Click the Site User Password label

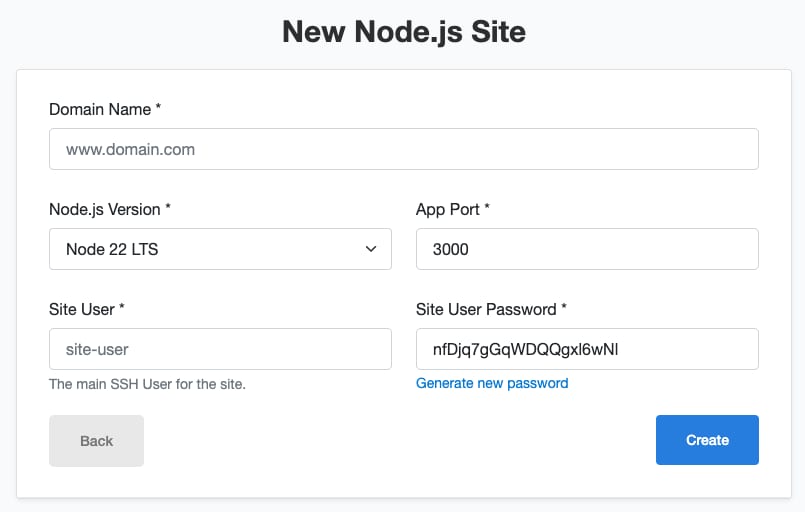click(x=491, y=309)
